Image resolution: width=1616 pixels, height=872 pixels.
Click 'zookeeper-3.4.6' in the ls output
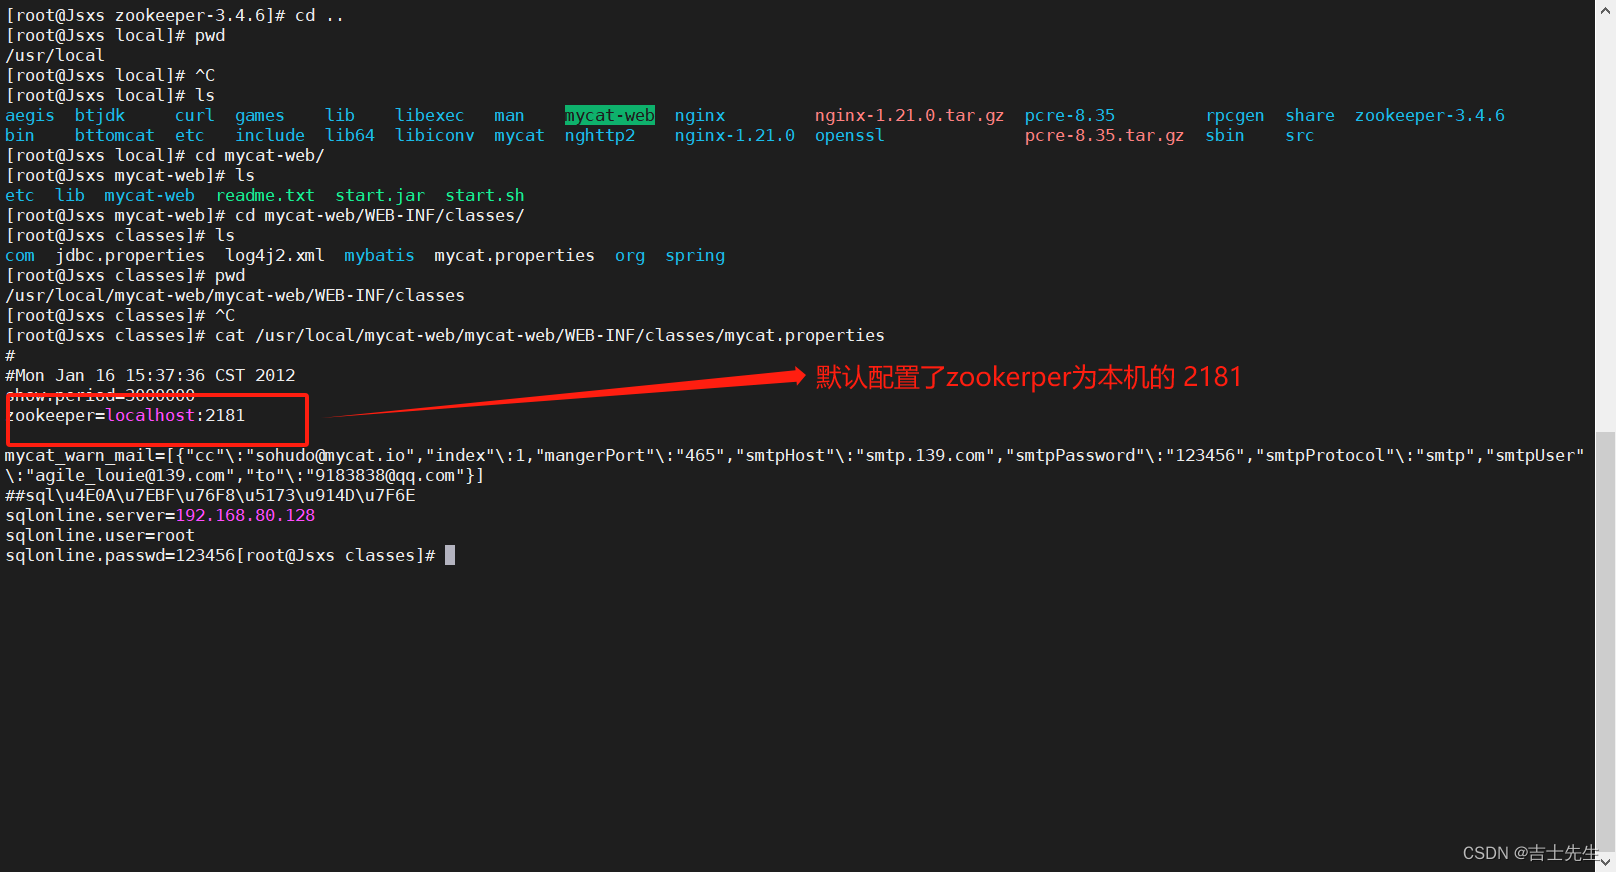point(1430,116)
